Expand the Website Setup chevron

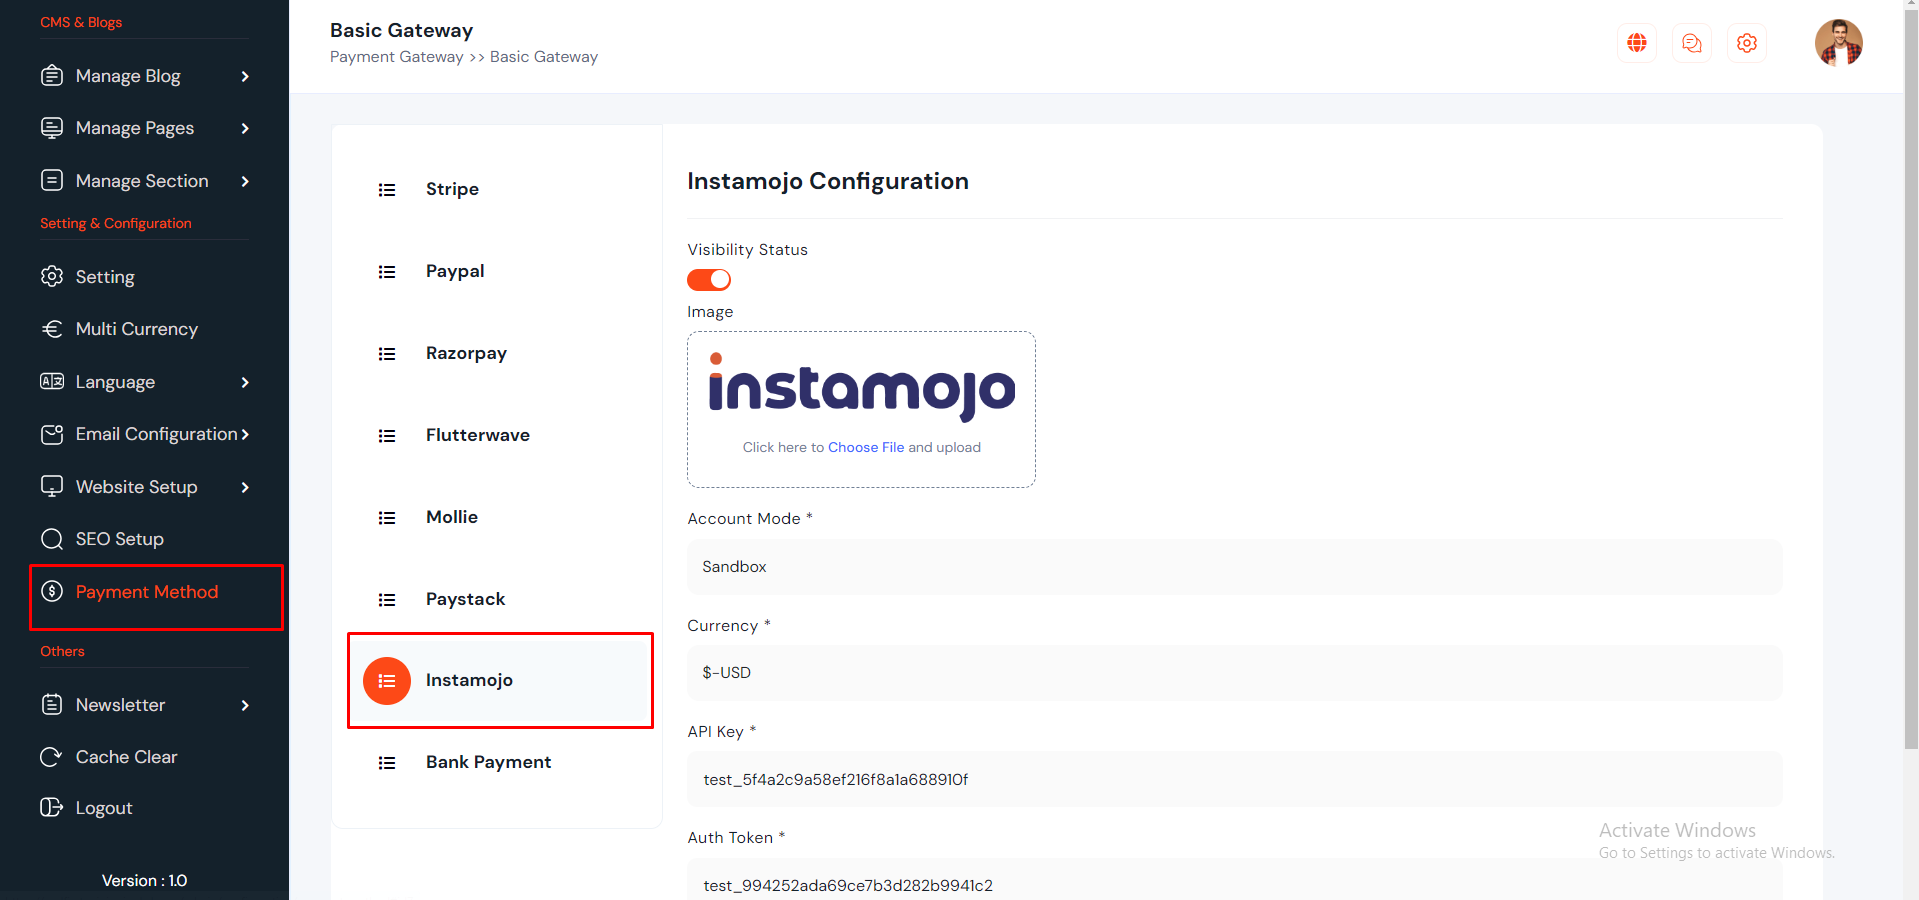pos(245,487)
